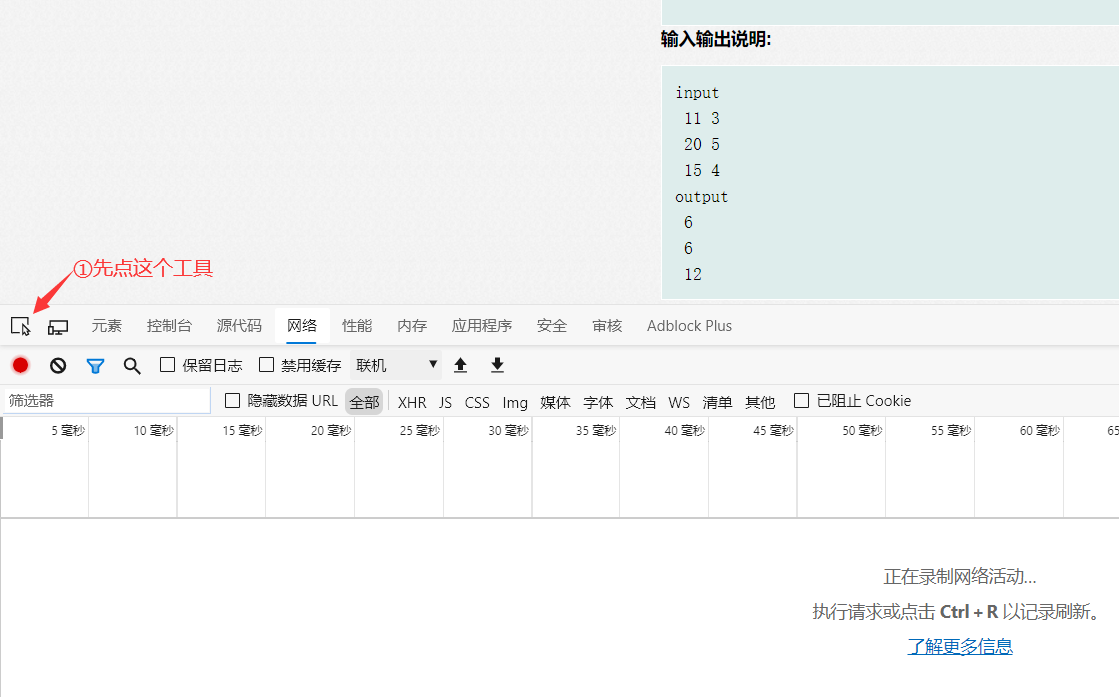
Task: Import HAR file using the upload arrow icon
Action: [x=460, y=364]
